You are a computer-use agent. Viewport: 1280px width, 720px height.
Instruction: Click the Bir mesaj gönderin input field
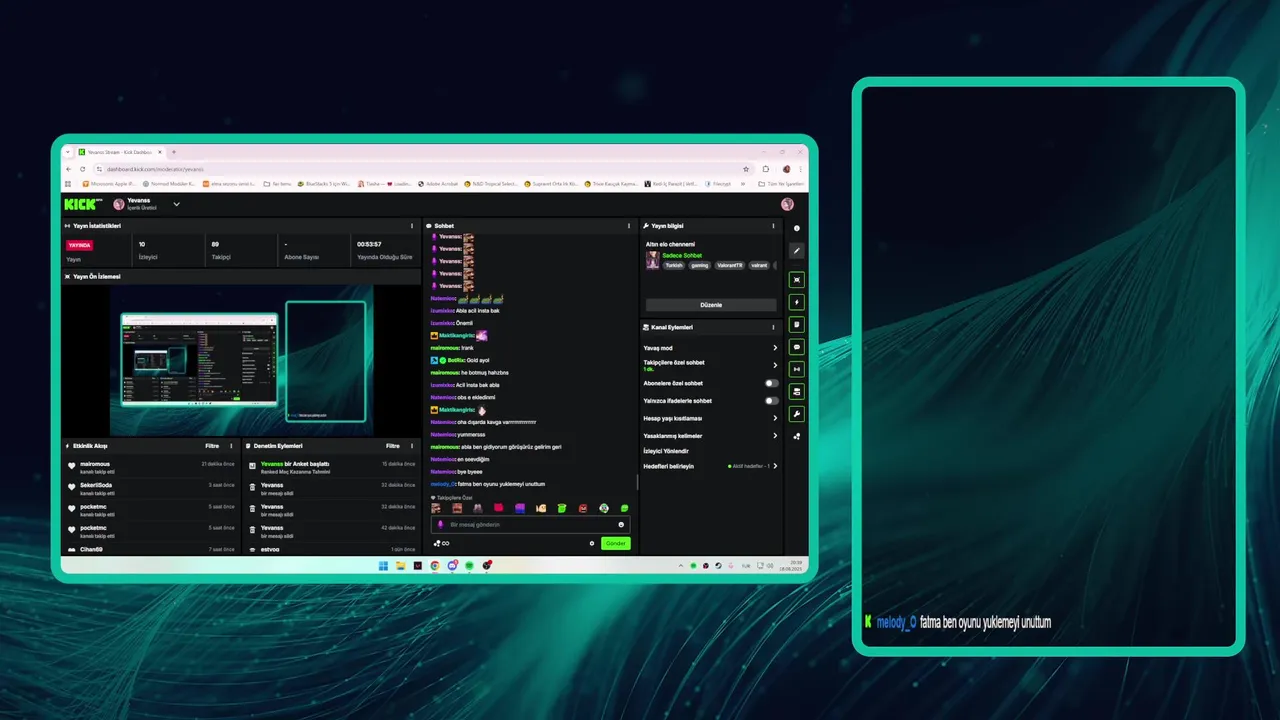pos(530,524)
